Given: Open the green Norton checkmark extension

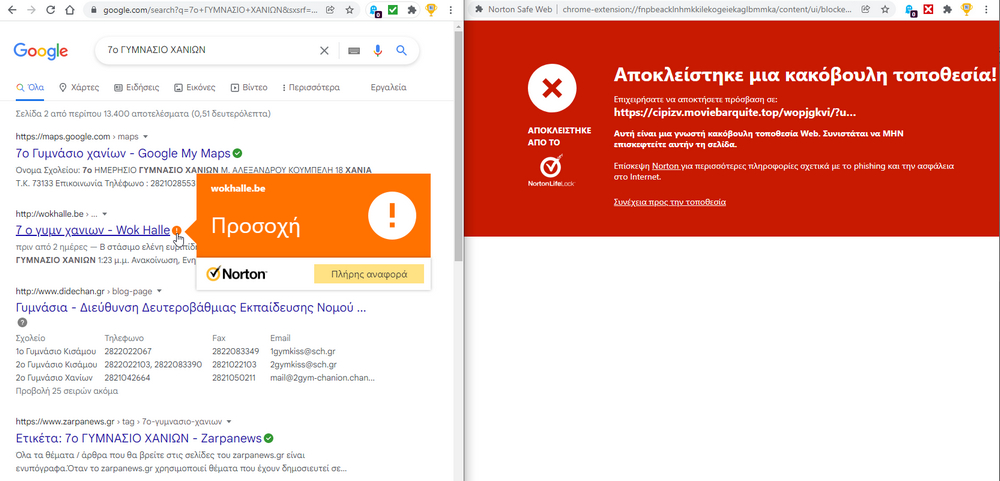Looking at the screenshot, I should click(x=393, y=10).
